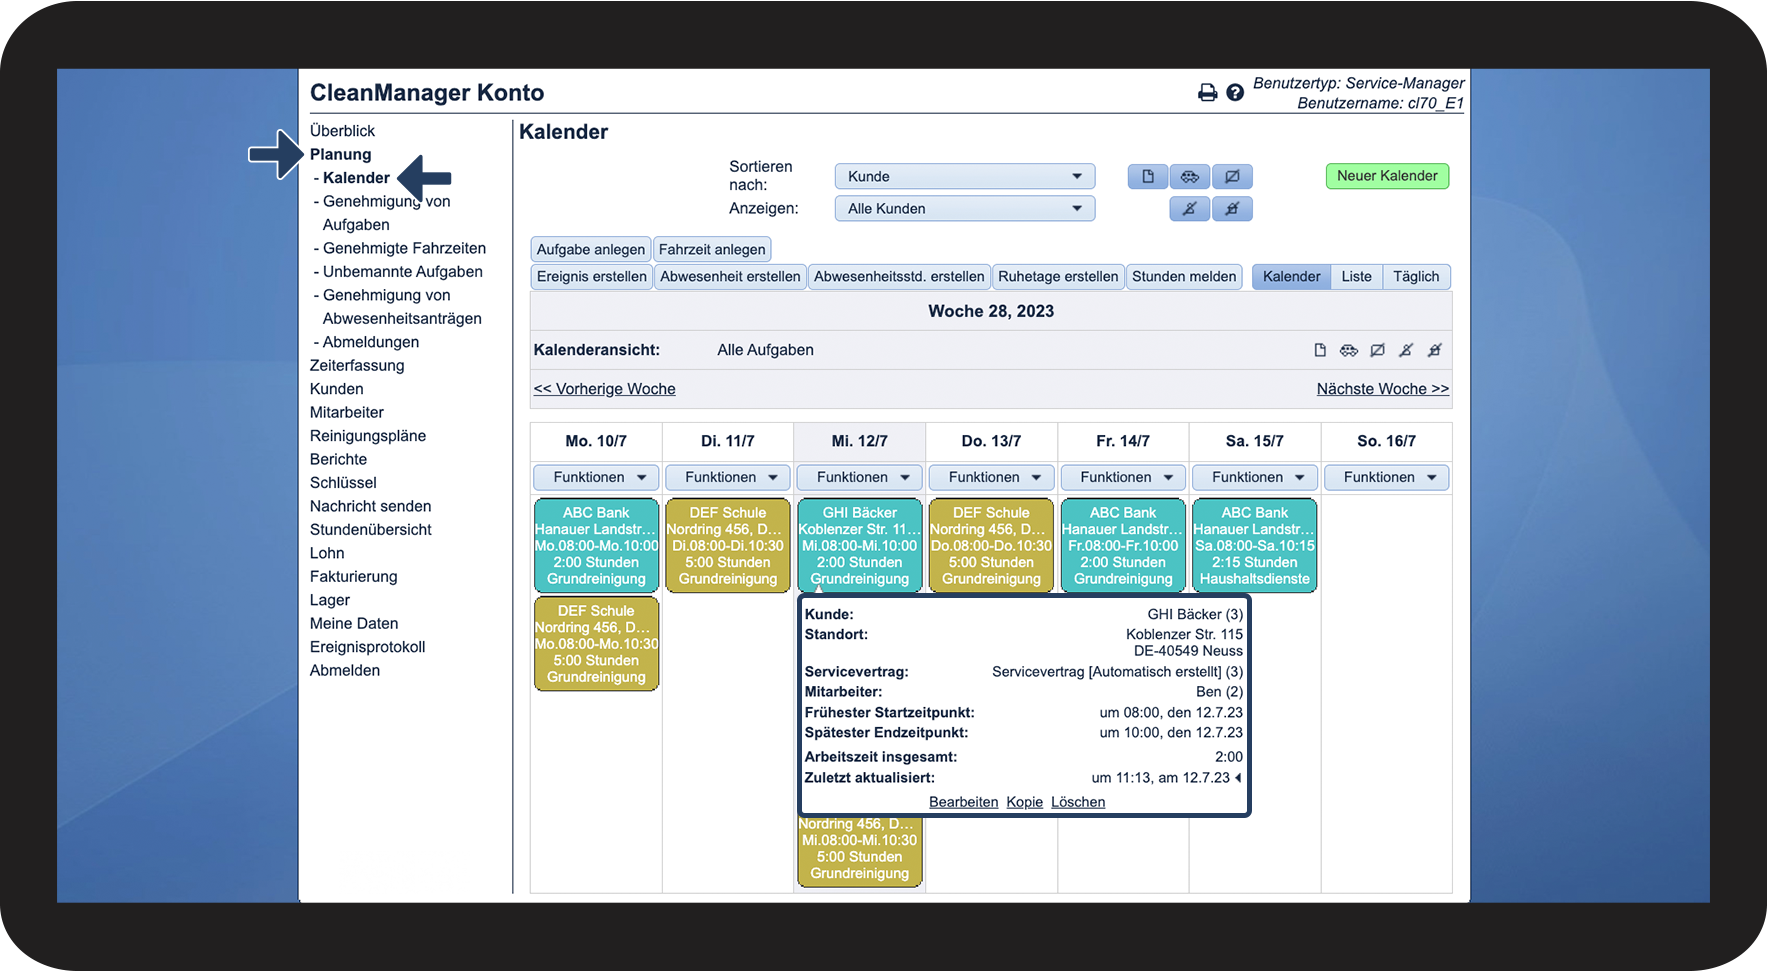Toggle the document filter button beside Sortieren
1767x971 pixels.
[x=1148, y=176]
